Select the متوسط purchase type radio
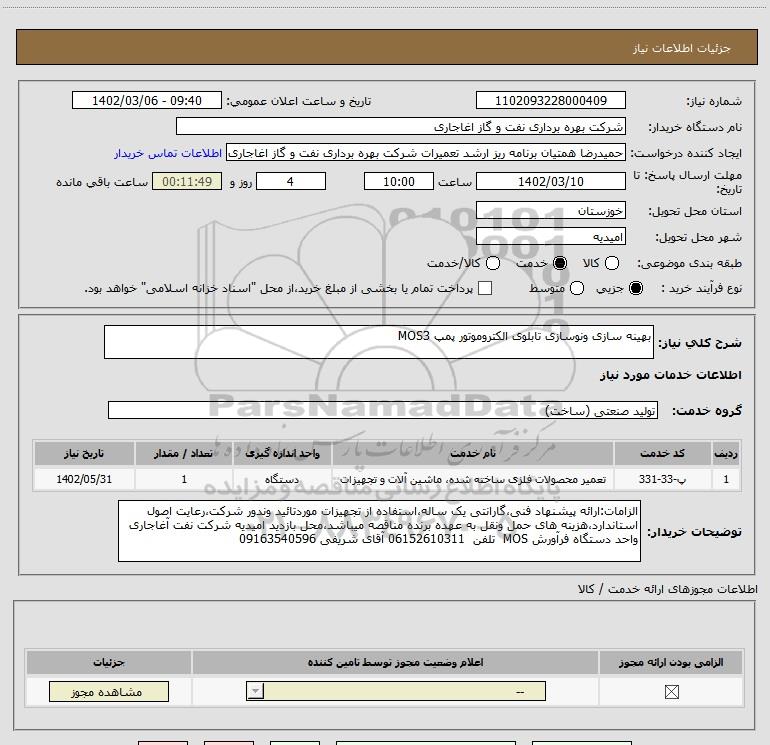 point(577,288)
